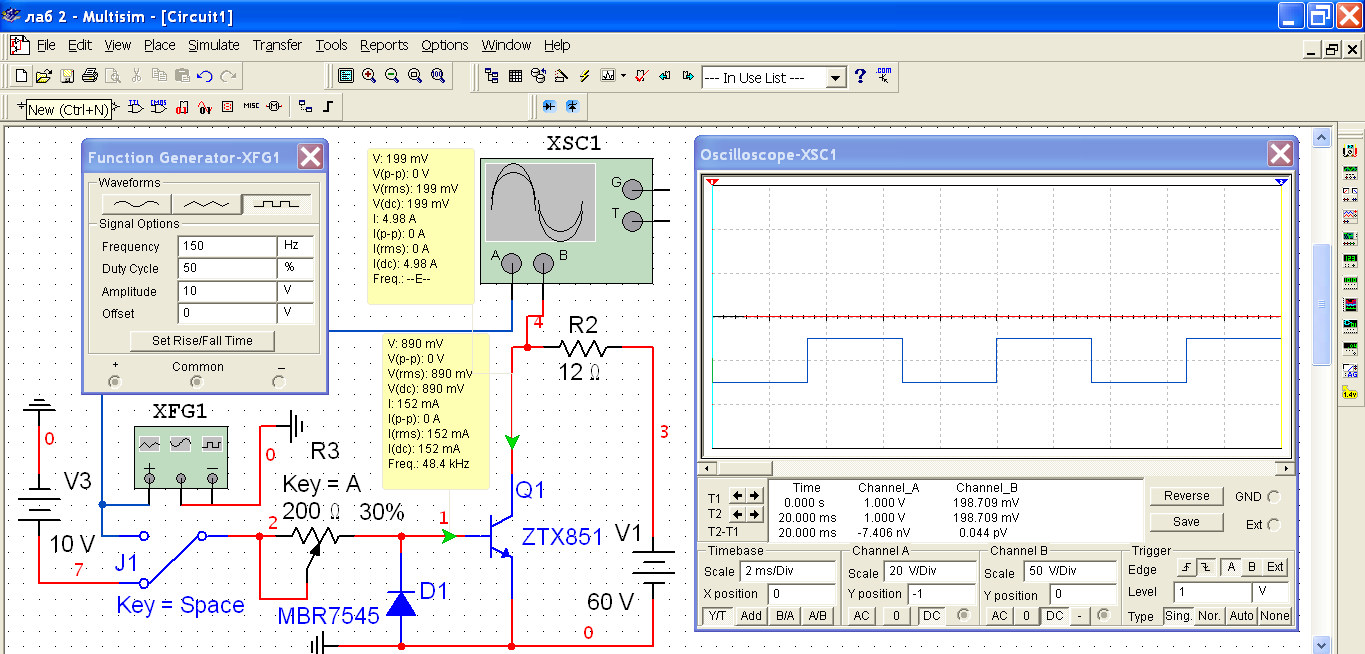This screenshot has height=654, width=1365.
Task: Set trigger type to Auto
Action: (1241, 616)
